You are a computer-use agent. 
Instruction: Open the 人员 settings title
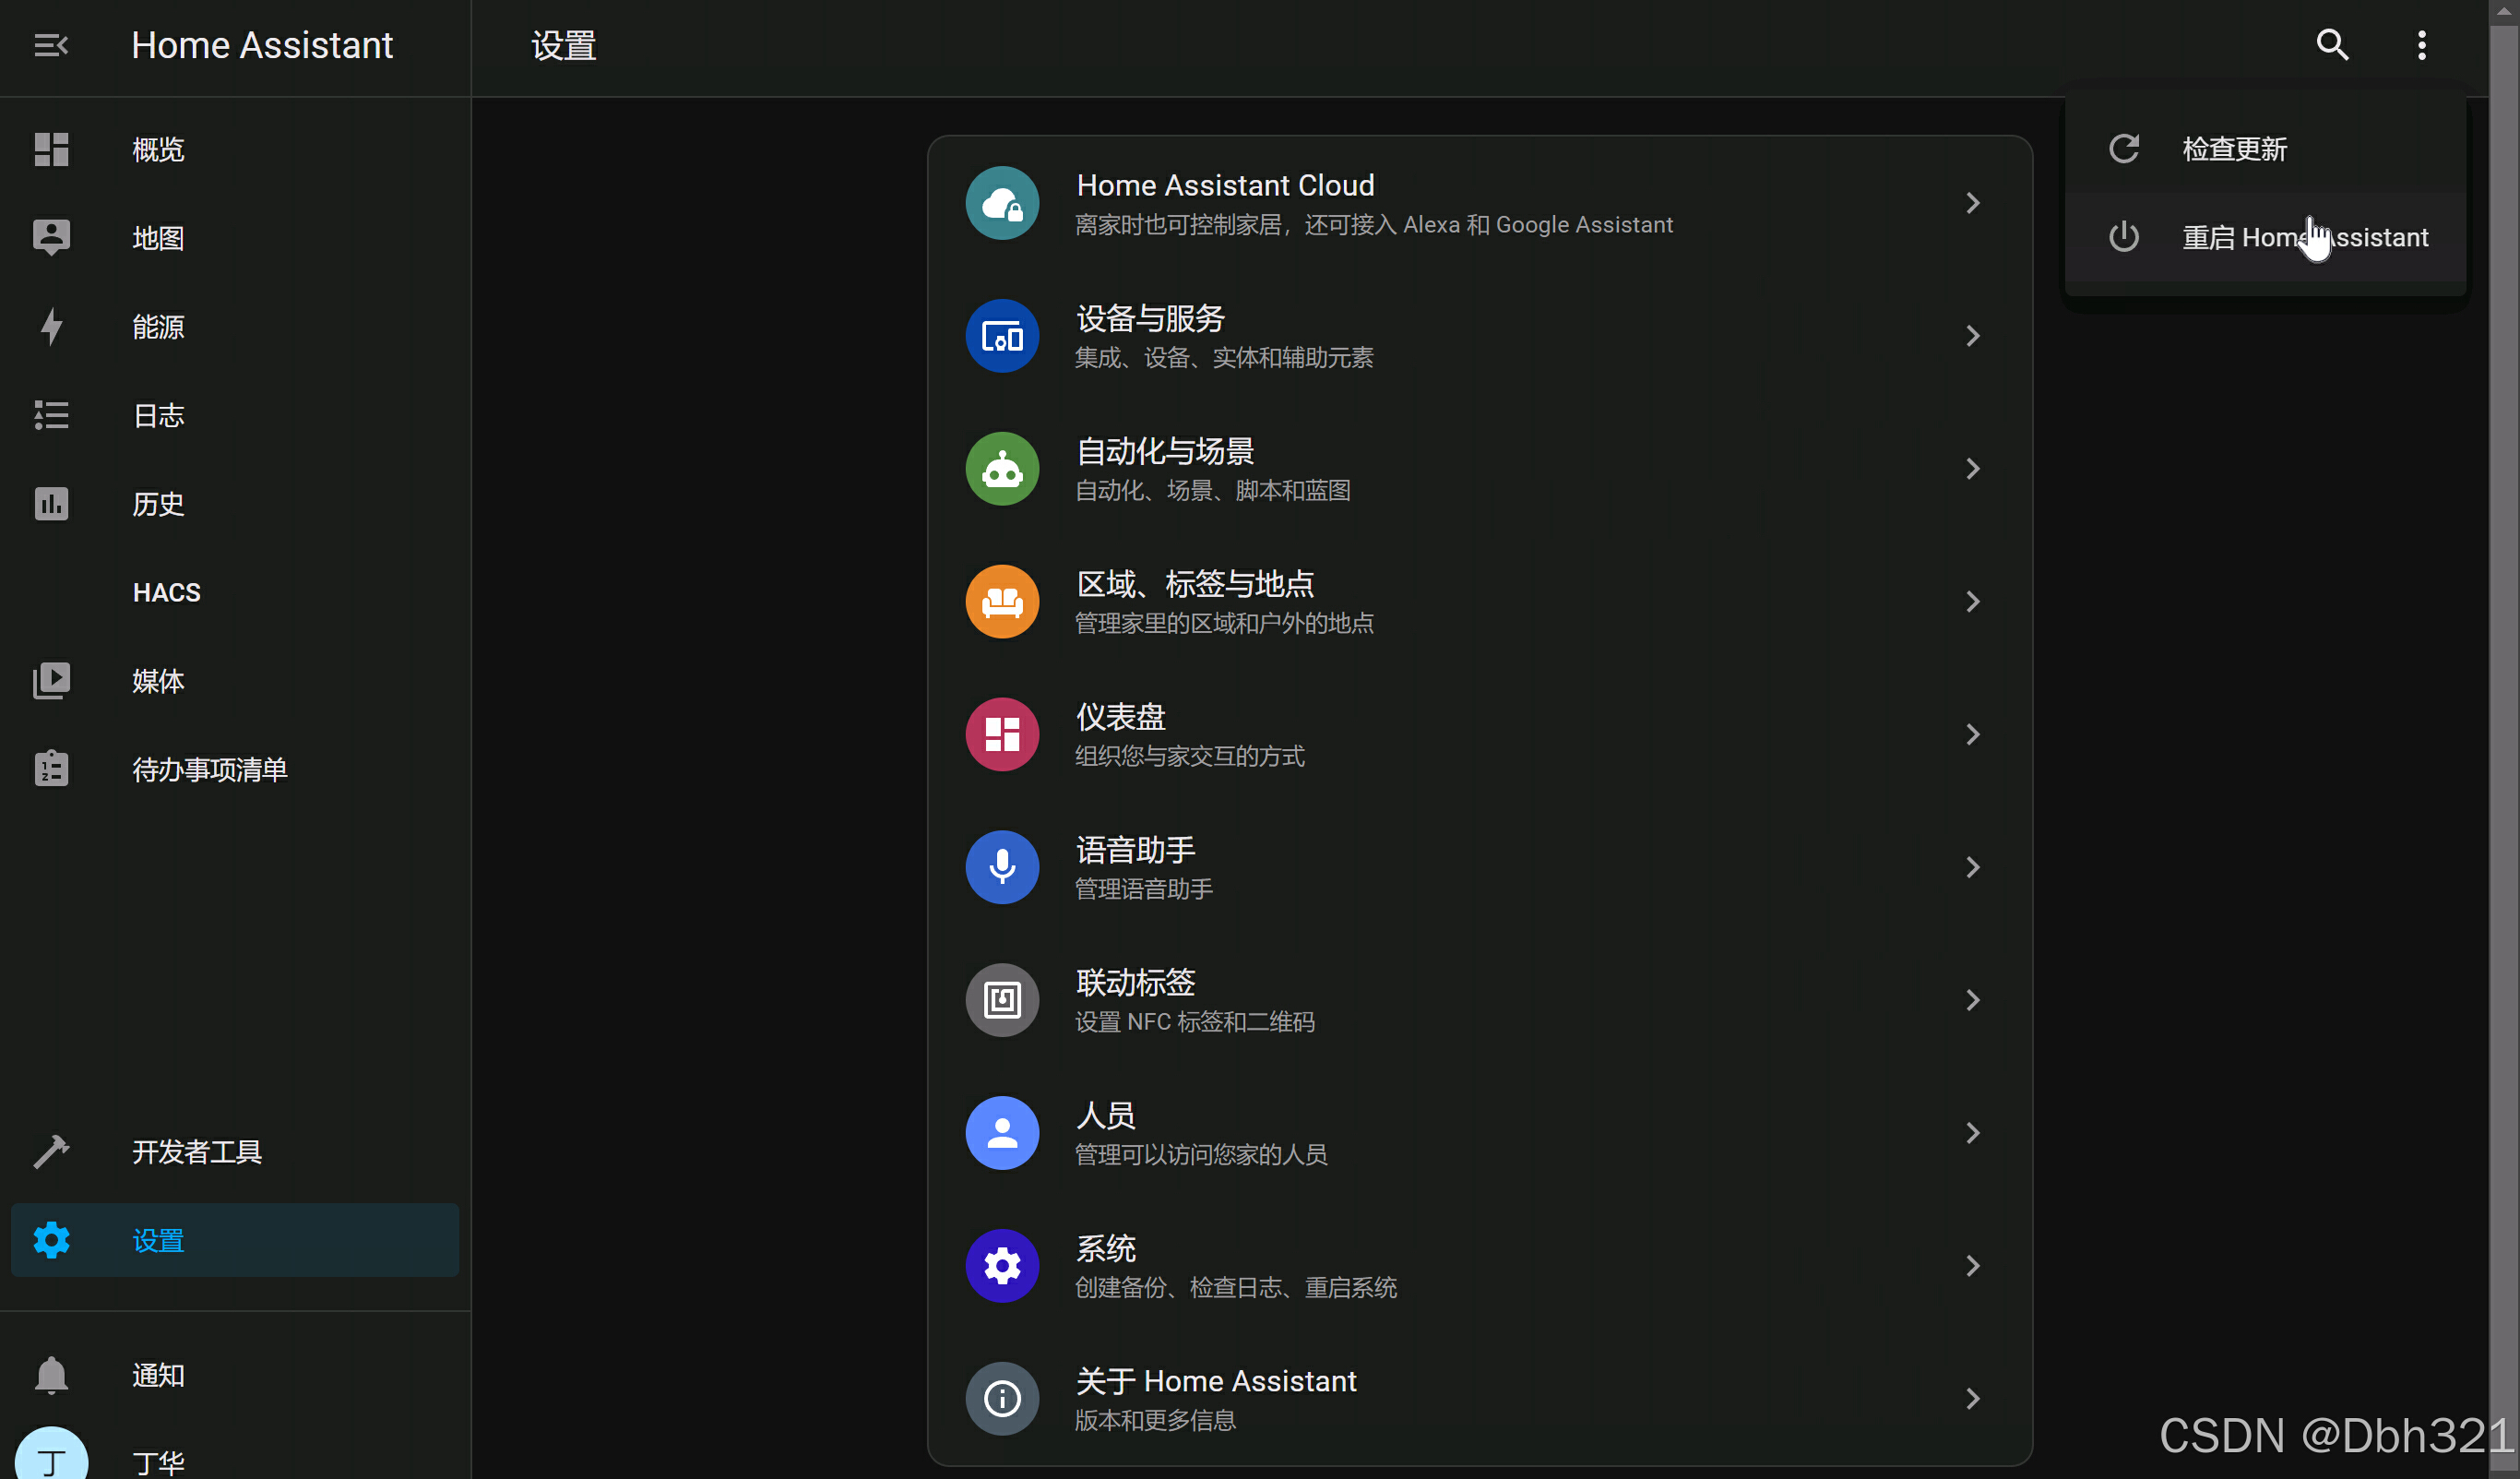(x=1106, y=1116)
